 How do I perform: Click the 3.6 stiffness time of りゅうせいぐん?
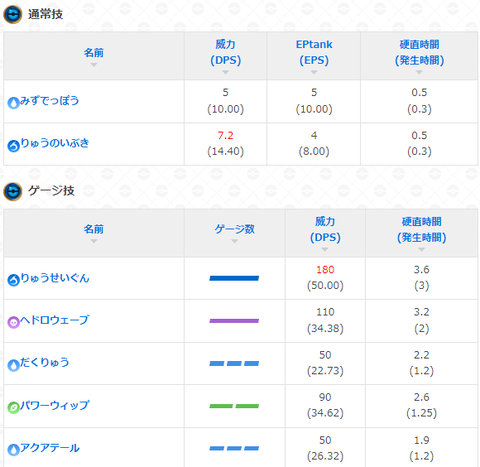pos(421,269)
